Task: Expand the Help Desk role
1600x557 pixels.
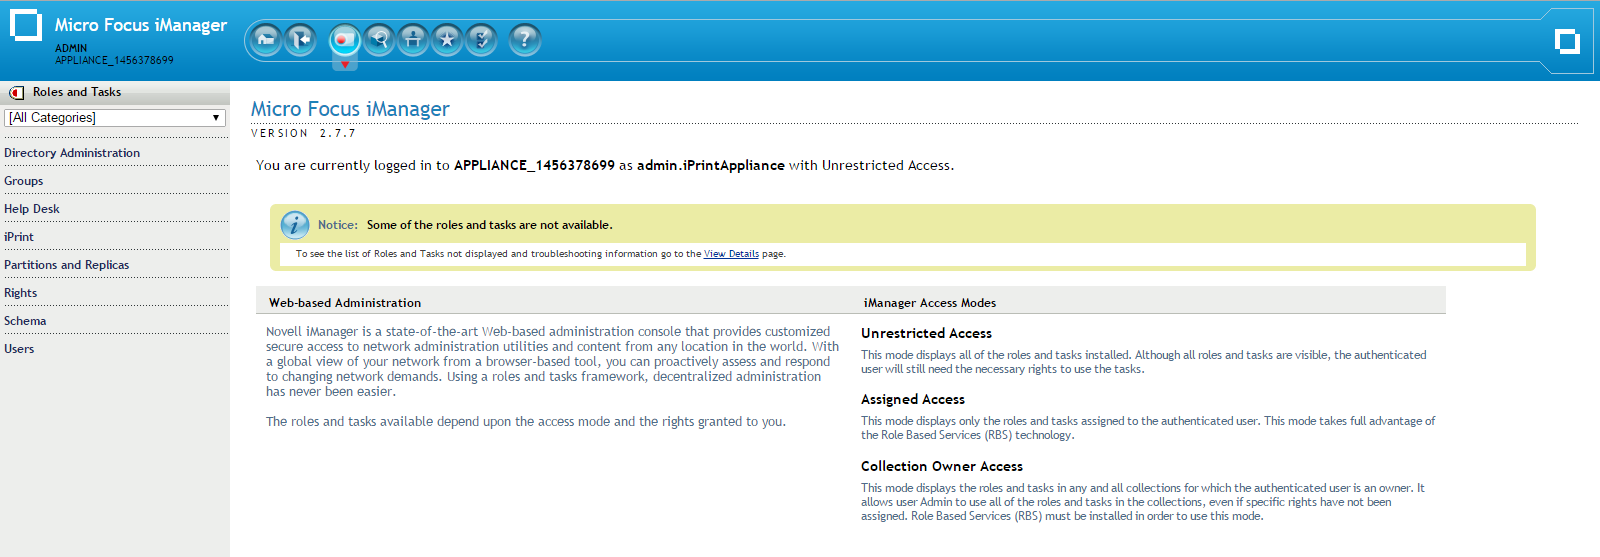Action: click(x=32, y=209)
